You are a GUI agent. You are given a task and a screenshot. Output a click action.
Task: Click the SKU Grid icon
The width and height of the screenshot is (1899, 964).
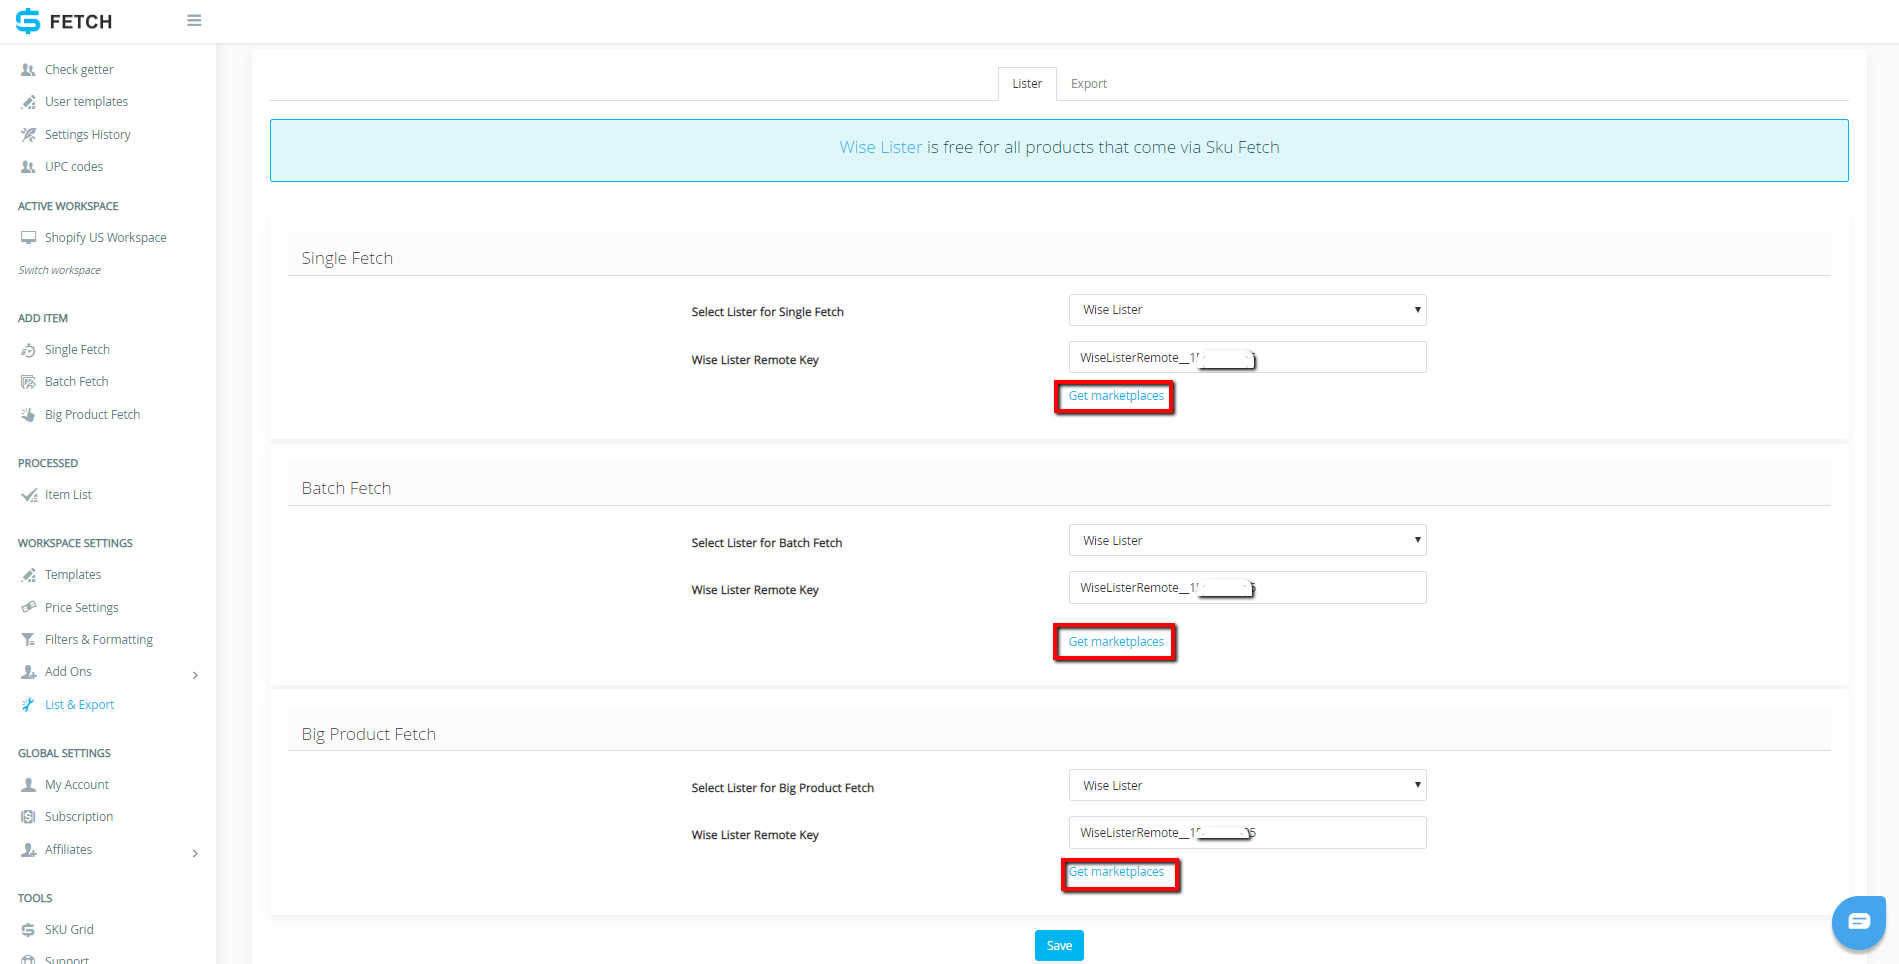click(x=28, y=930)
